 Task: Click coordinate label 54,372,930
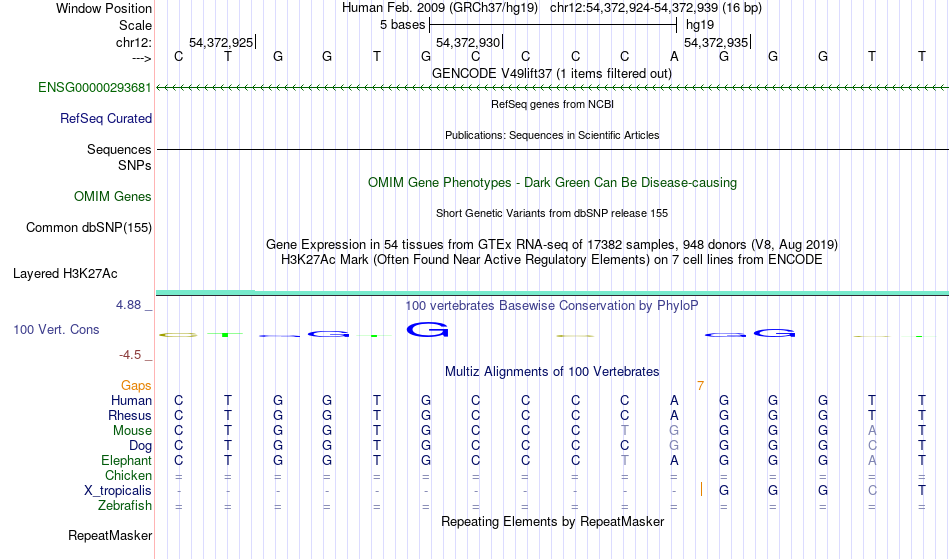click(468, 42)
